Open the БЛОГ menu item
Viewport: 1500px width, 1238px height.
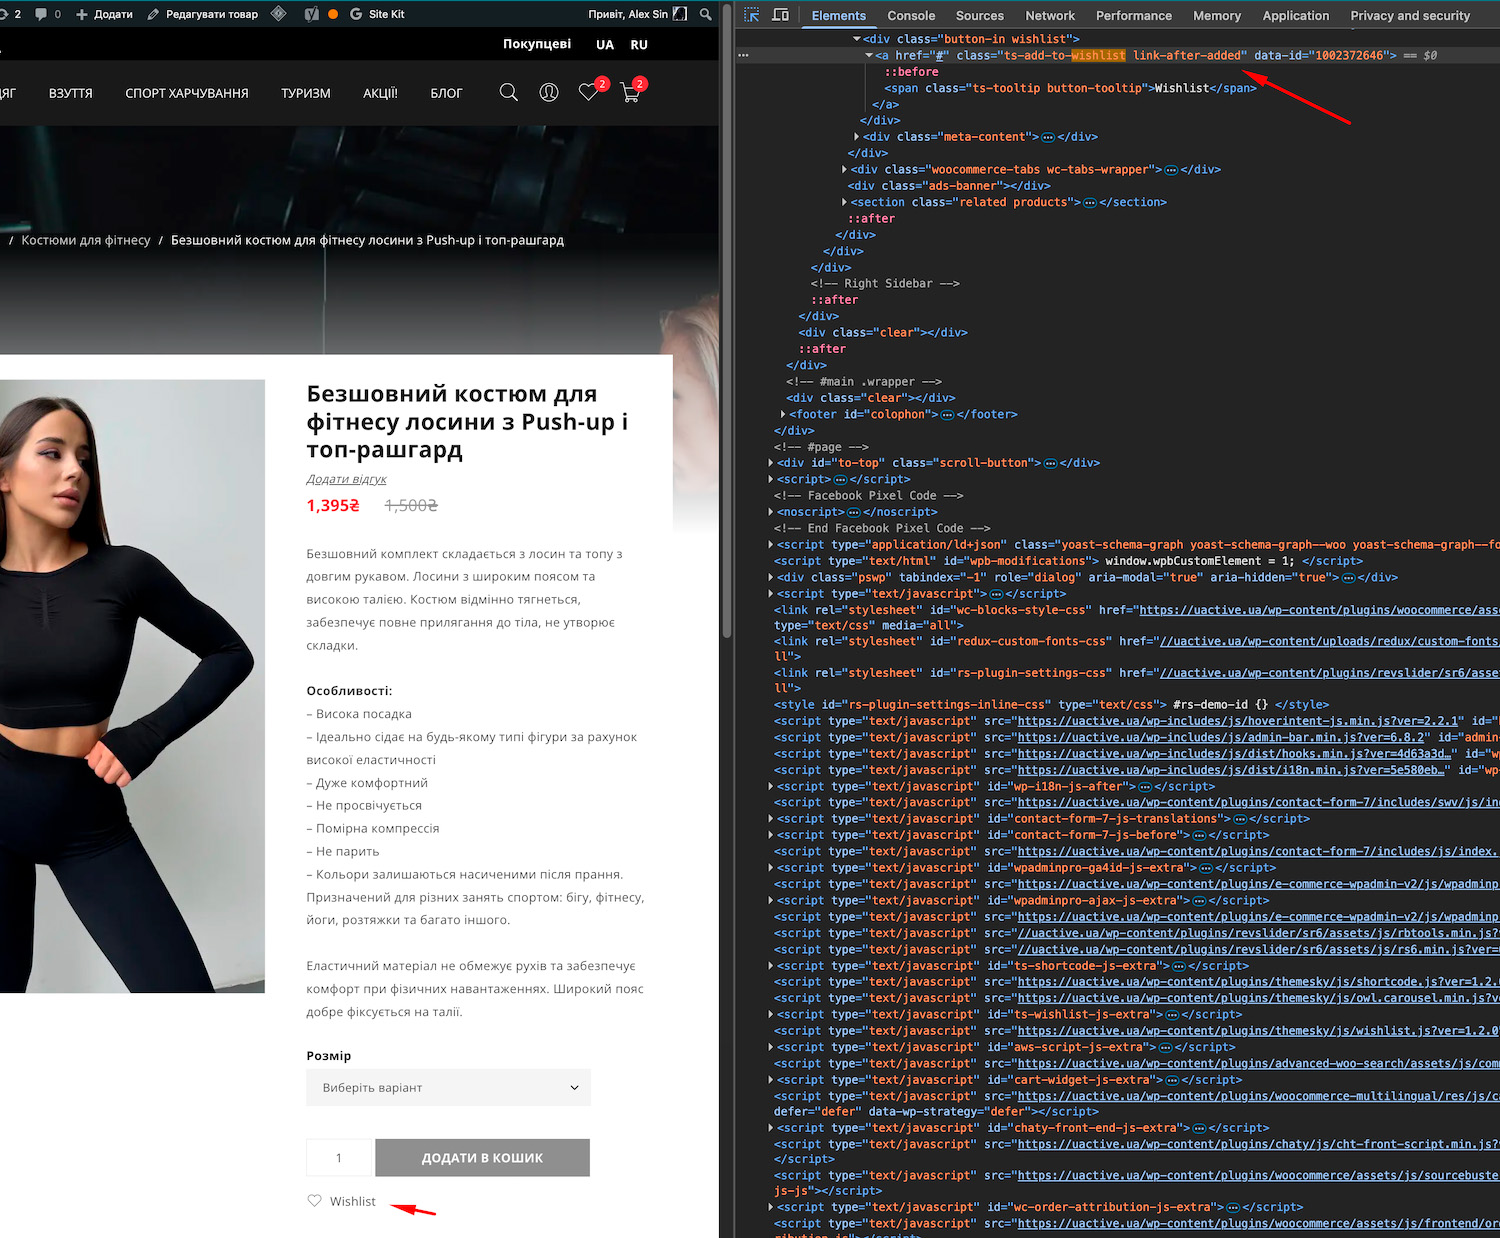click(446, 93)
